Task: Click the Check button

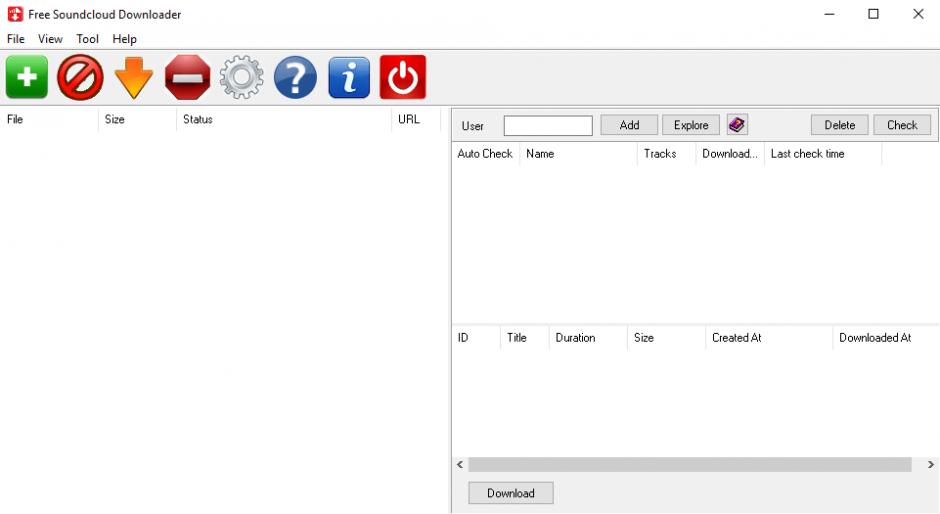Action: pyautogui.click(x=902, y=125)
